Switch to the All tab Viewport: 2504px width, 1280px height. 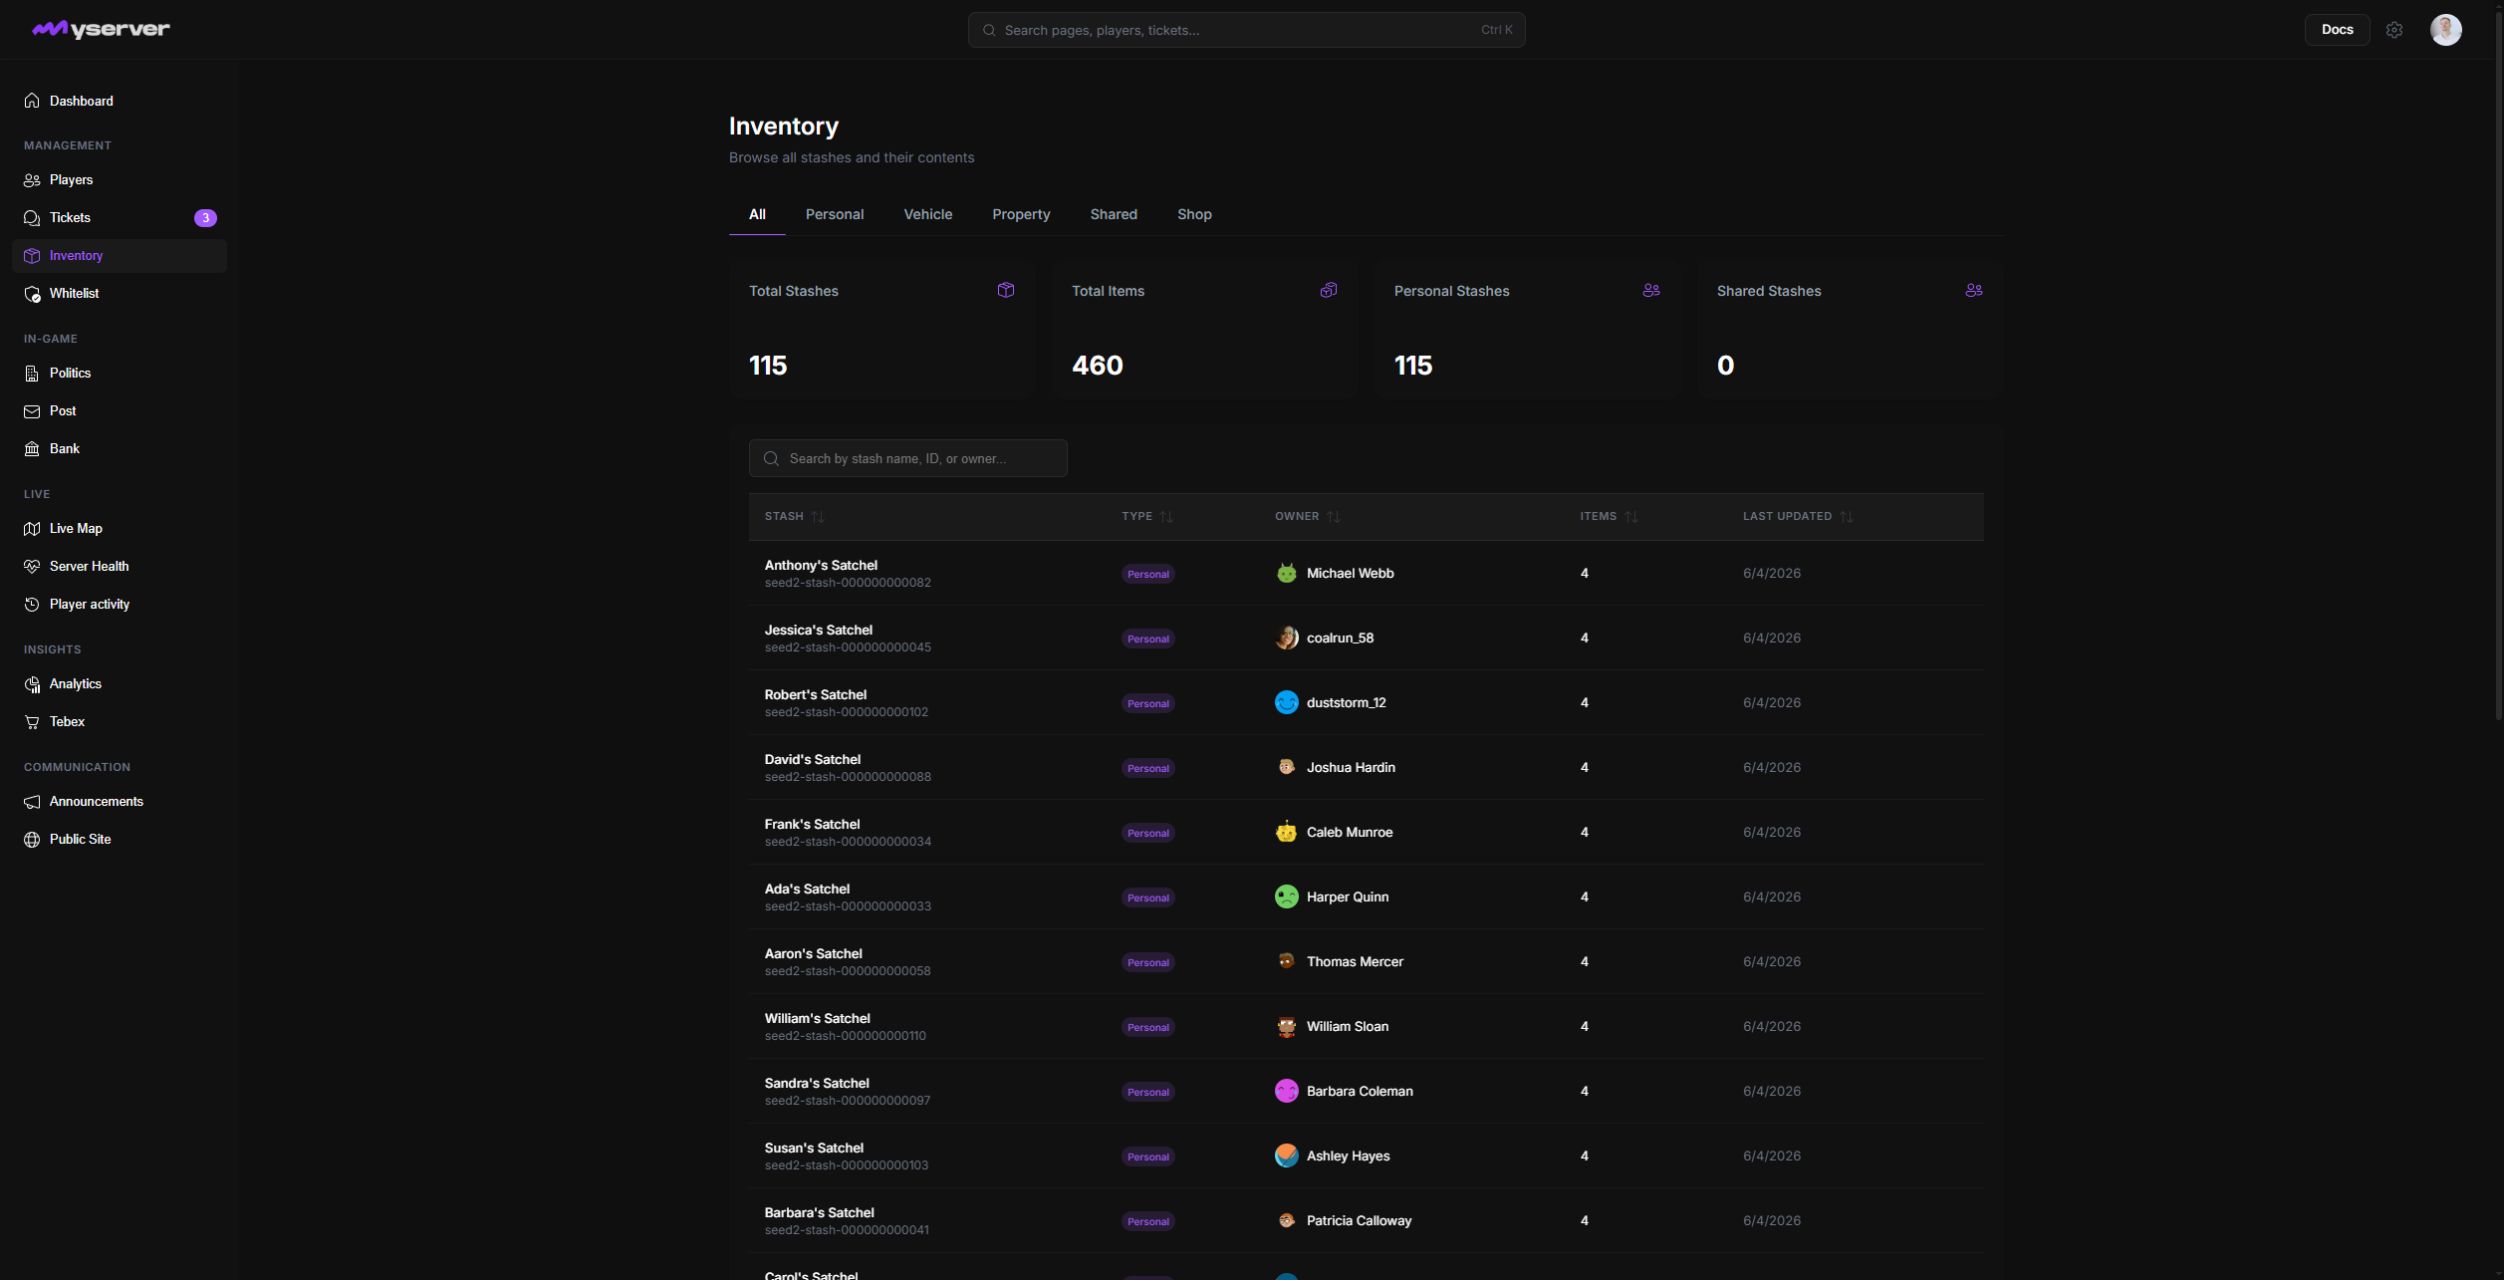[757, 215]
